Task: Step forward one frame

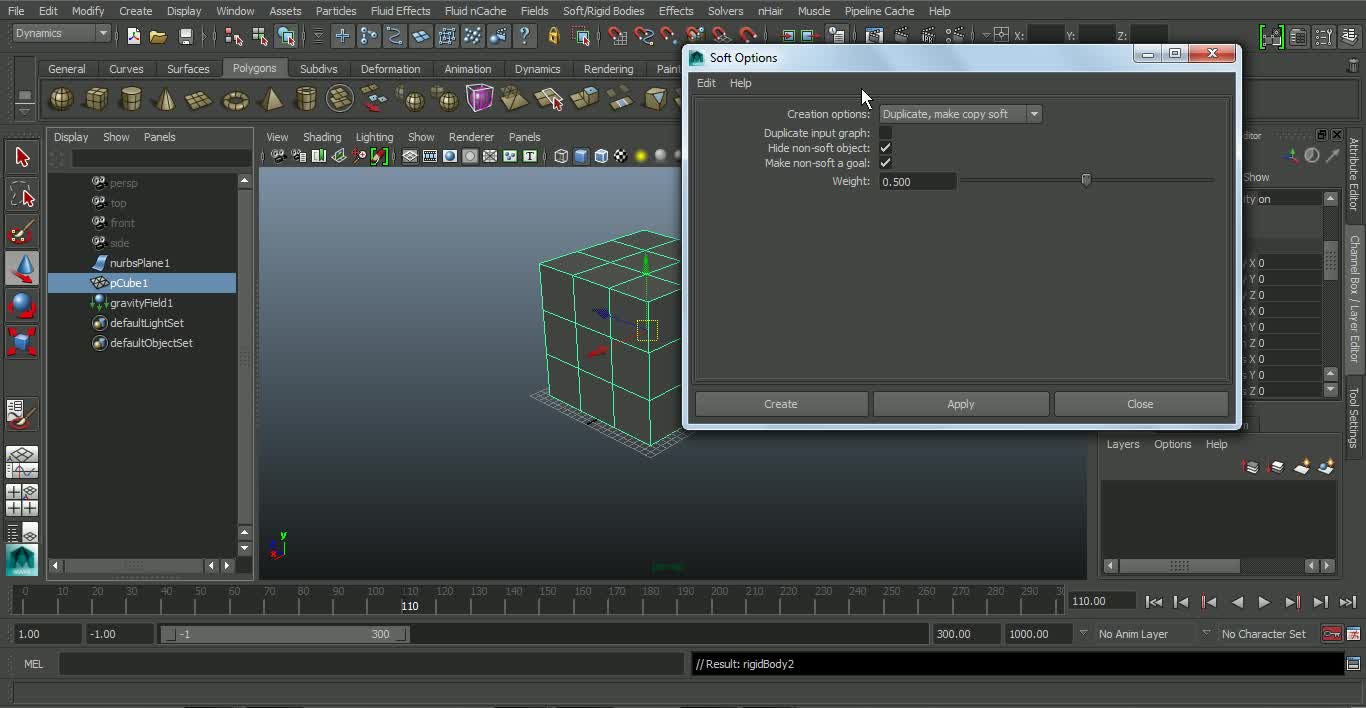Action: coord(1292,602)
